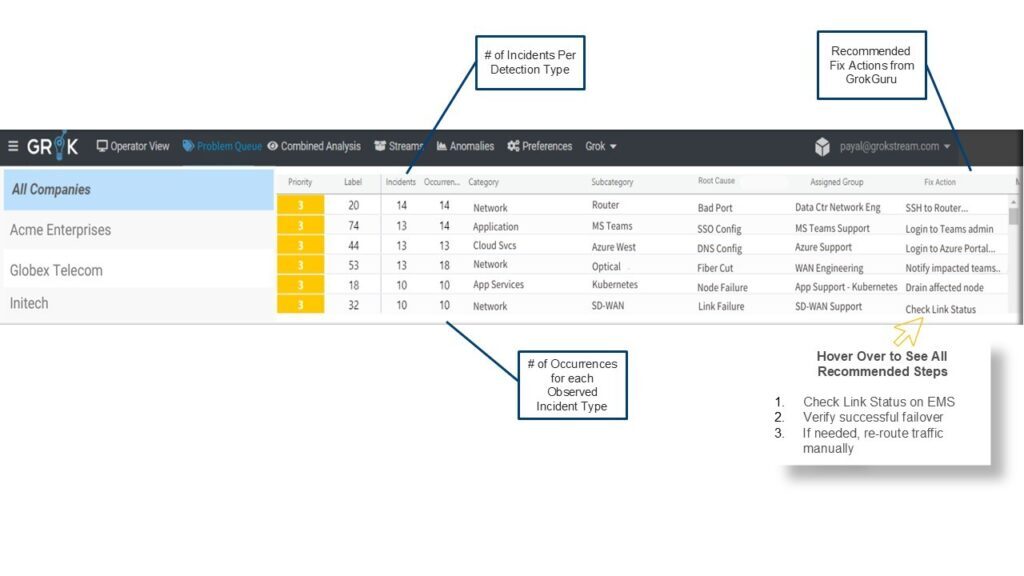Click the Node Failure root cause
Viewport: 1024px width, 576px height.
point(722,287)
